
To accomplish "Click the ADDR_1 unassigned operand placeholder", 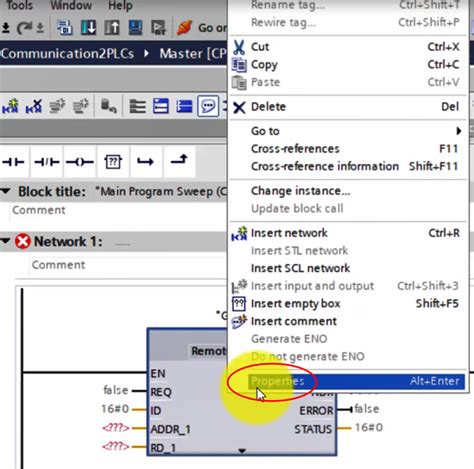I will click(x=116, y=428).
